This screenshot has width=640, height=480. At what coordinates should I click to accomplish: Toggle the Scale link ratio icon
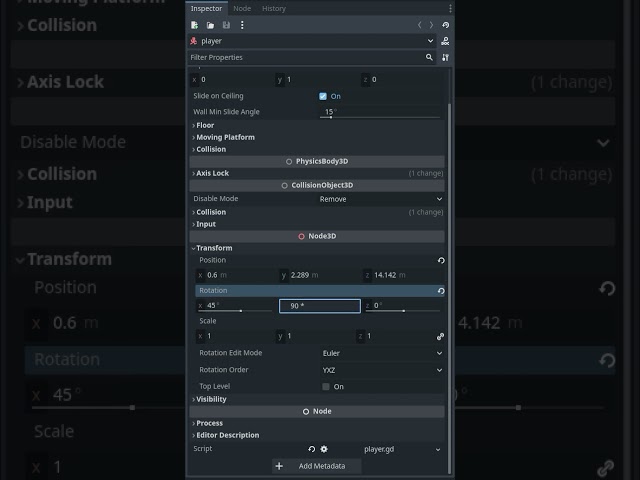point(440,336)
